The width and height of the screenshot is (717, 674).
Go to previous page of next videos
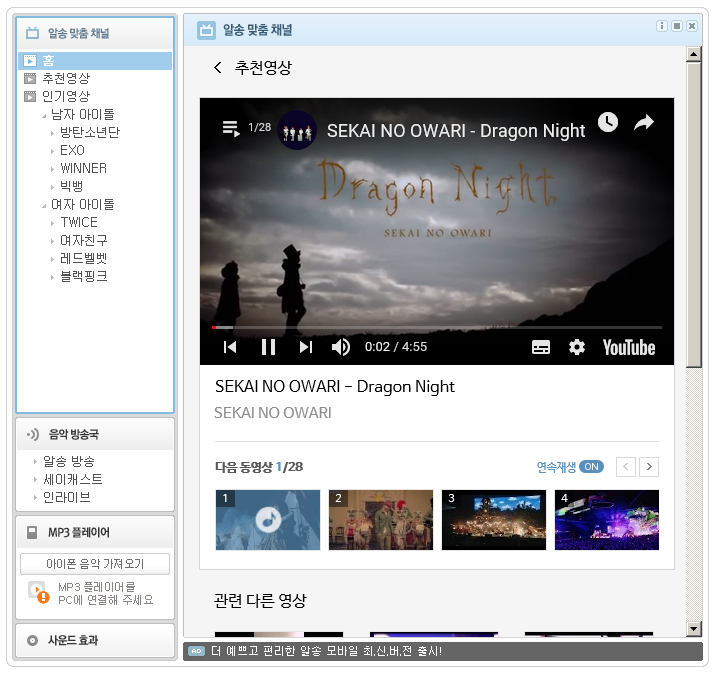626,467
